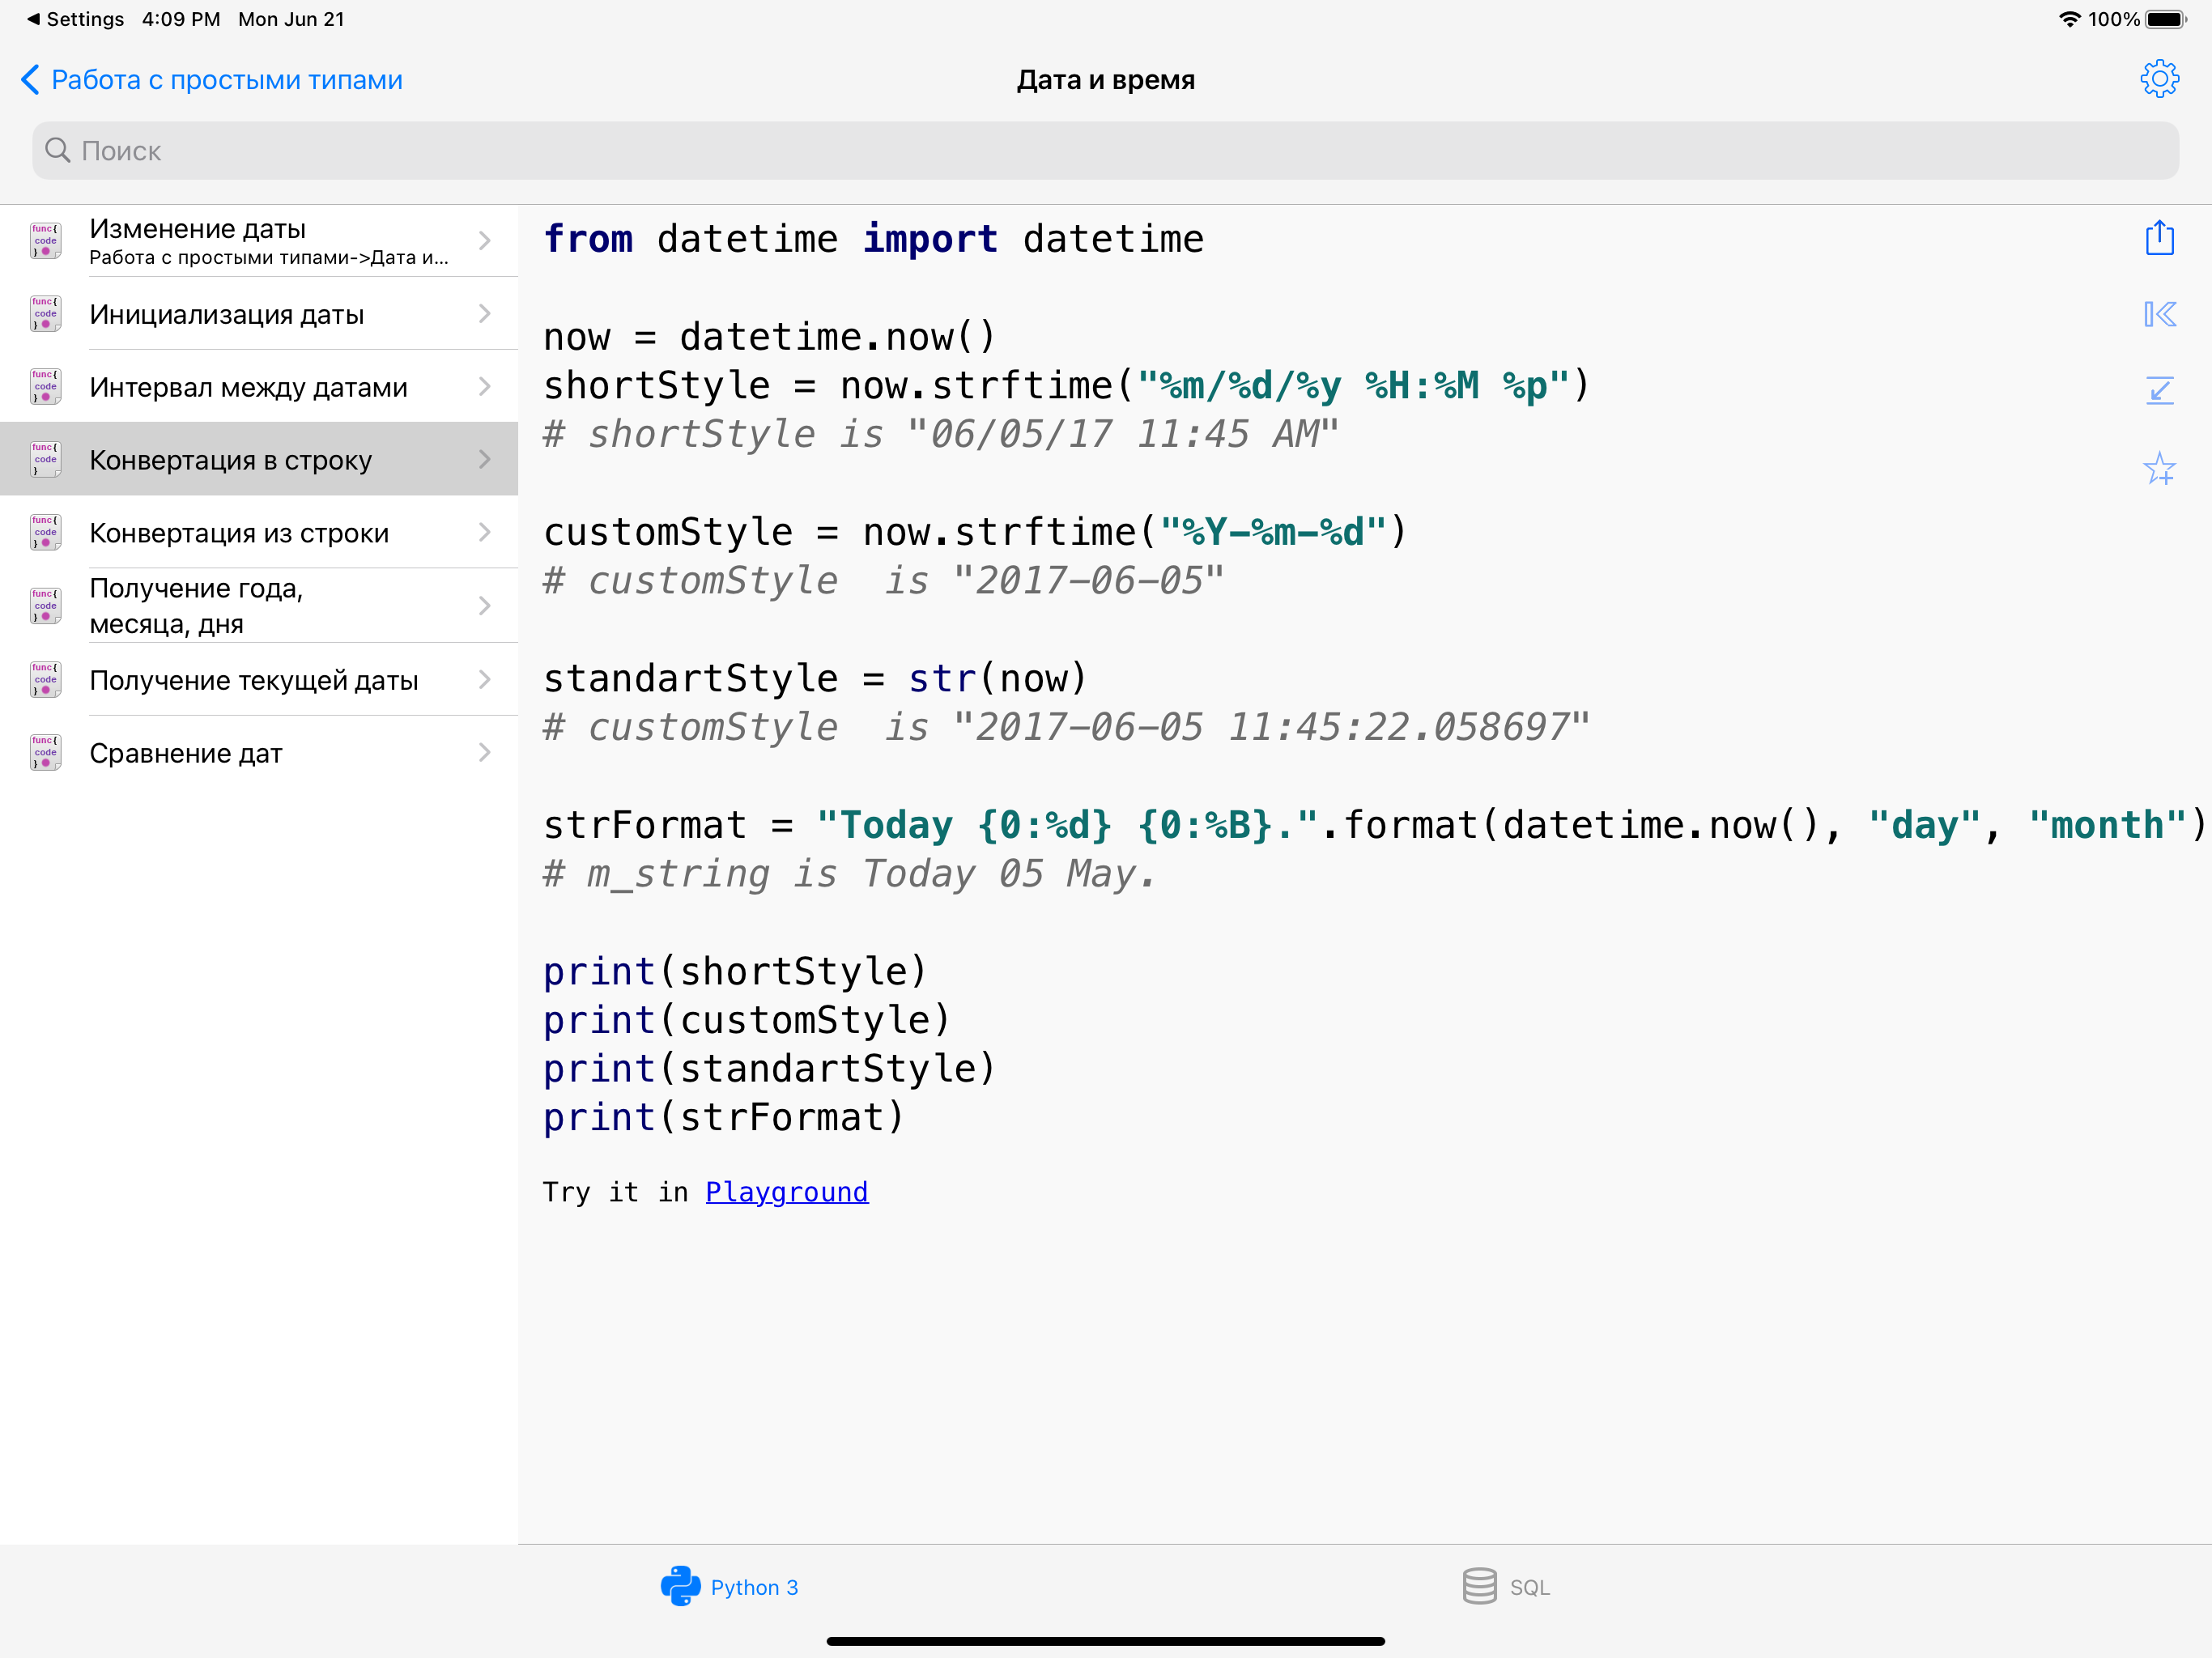
Task: Select Получение года, месяца, дня item
Action: coord(259,606)
